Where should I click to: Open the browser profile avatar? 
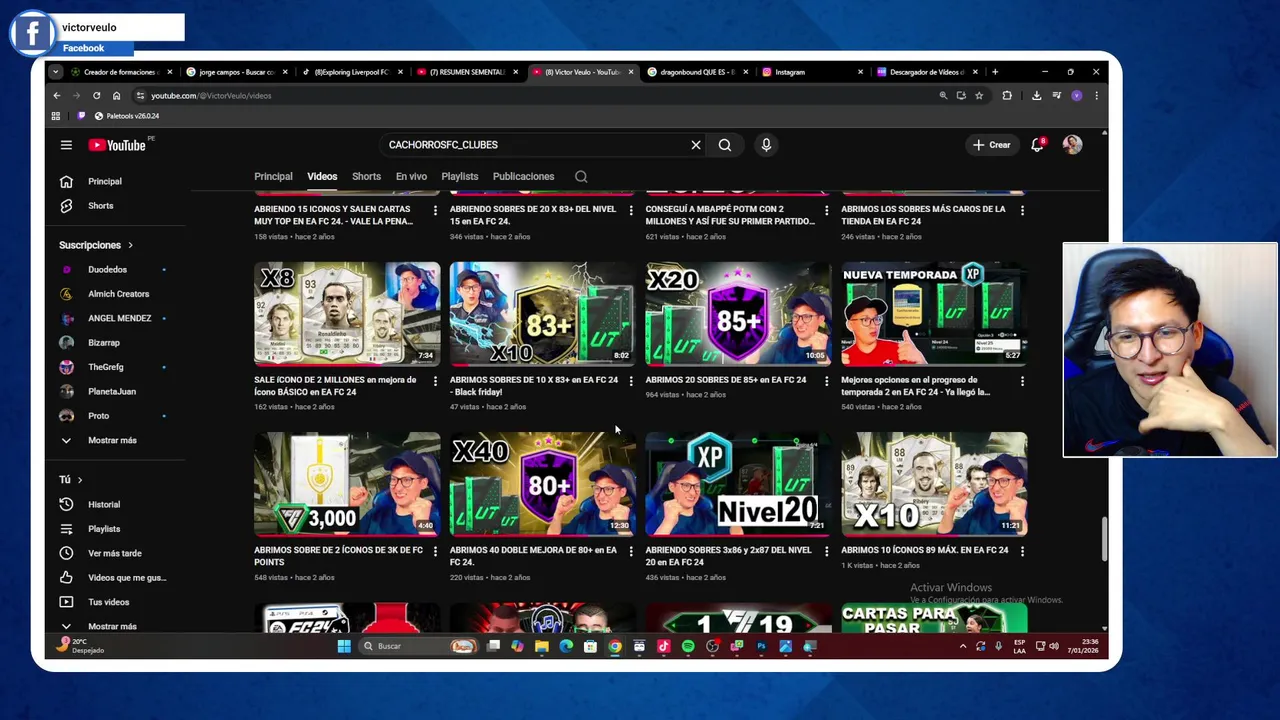tap(1076, 96)
